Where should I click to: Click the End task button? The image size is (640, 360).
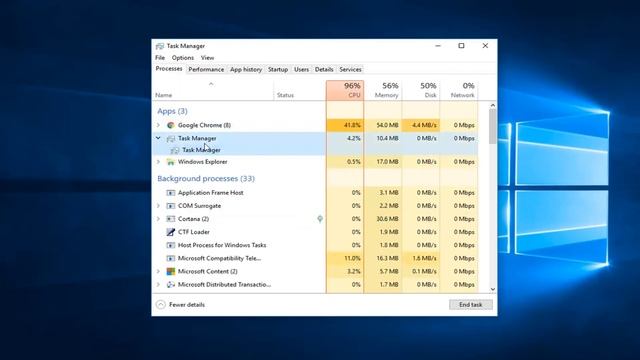(x=471, y=304)
